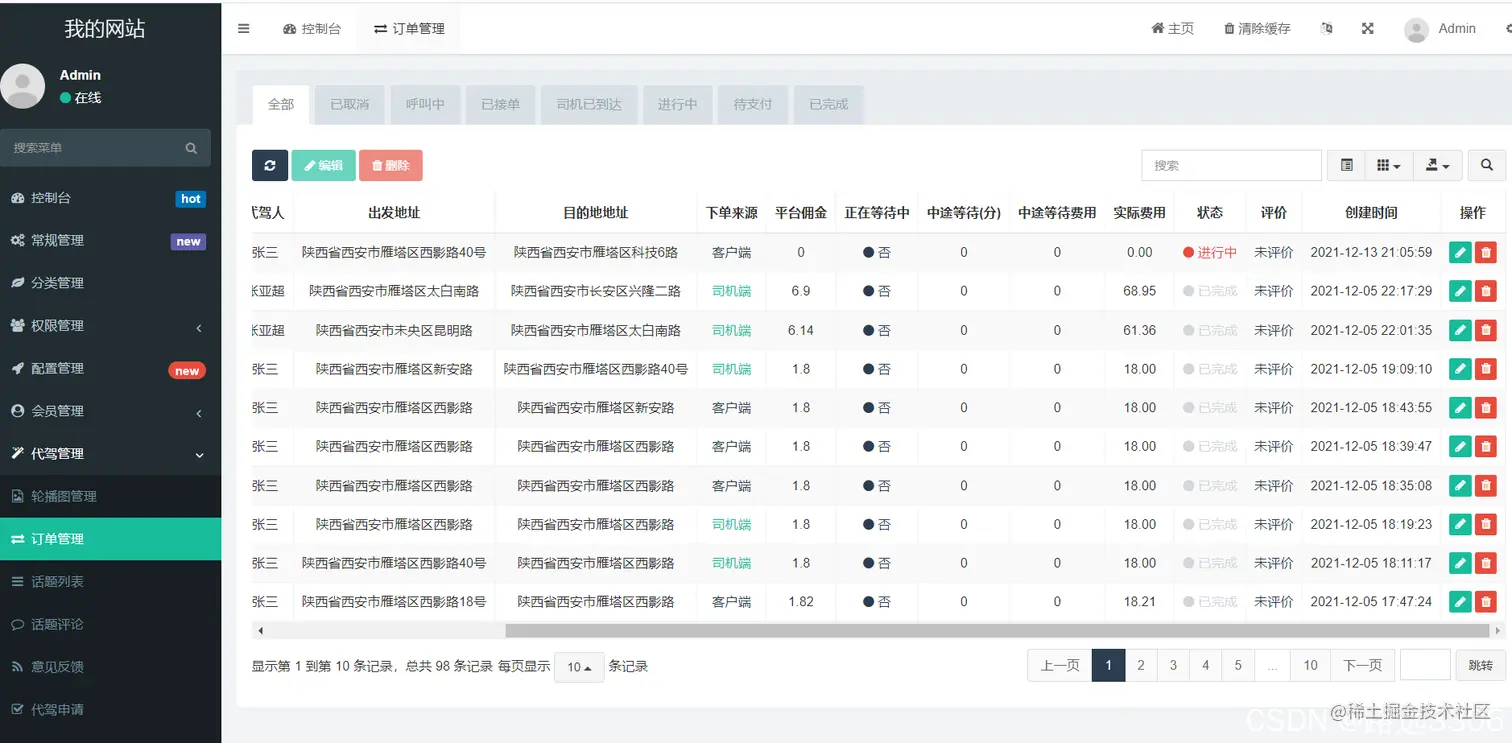Delete the order created 2021-12-05 18:19:23
The width and height of the screenshot is (1512, 743).
pos(1486,525)
